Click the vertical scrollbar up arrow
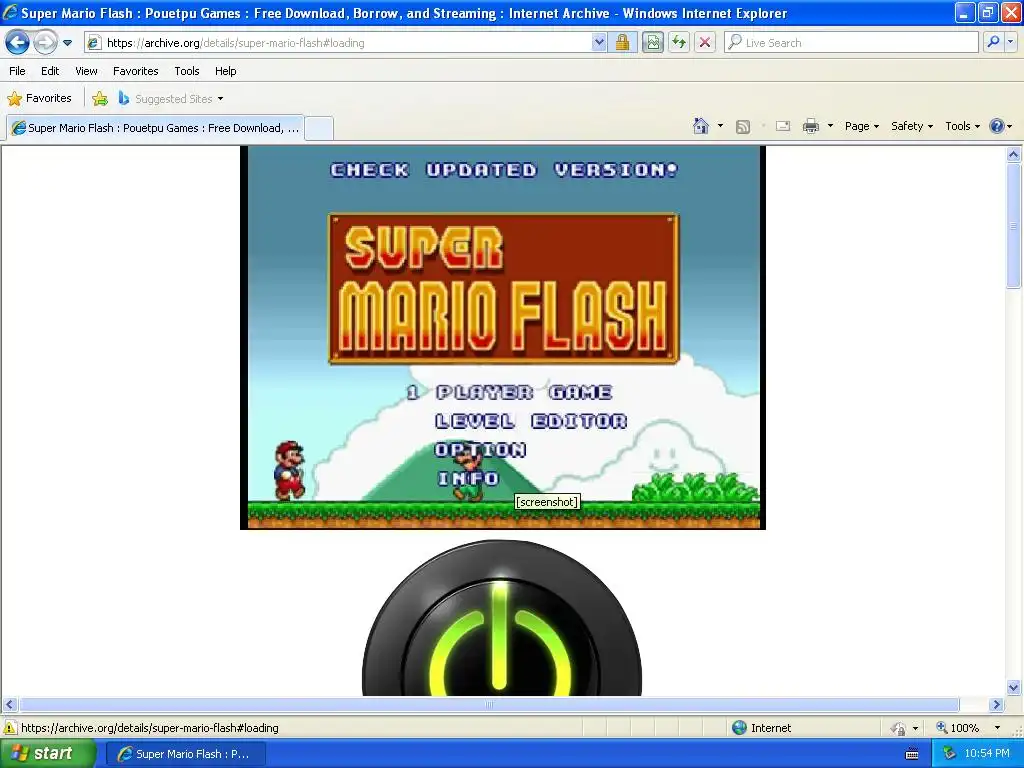Viewport: 1024px width, 768px height. coord(1014,155)
